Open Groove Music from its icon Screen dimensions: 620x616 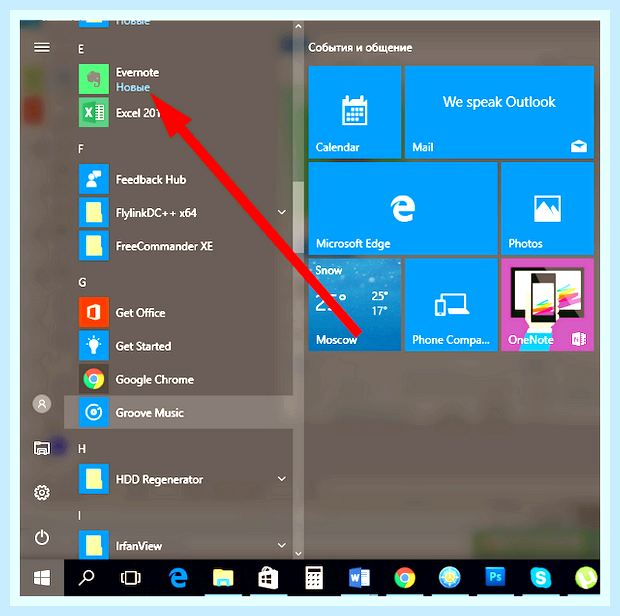point(94,412)
